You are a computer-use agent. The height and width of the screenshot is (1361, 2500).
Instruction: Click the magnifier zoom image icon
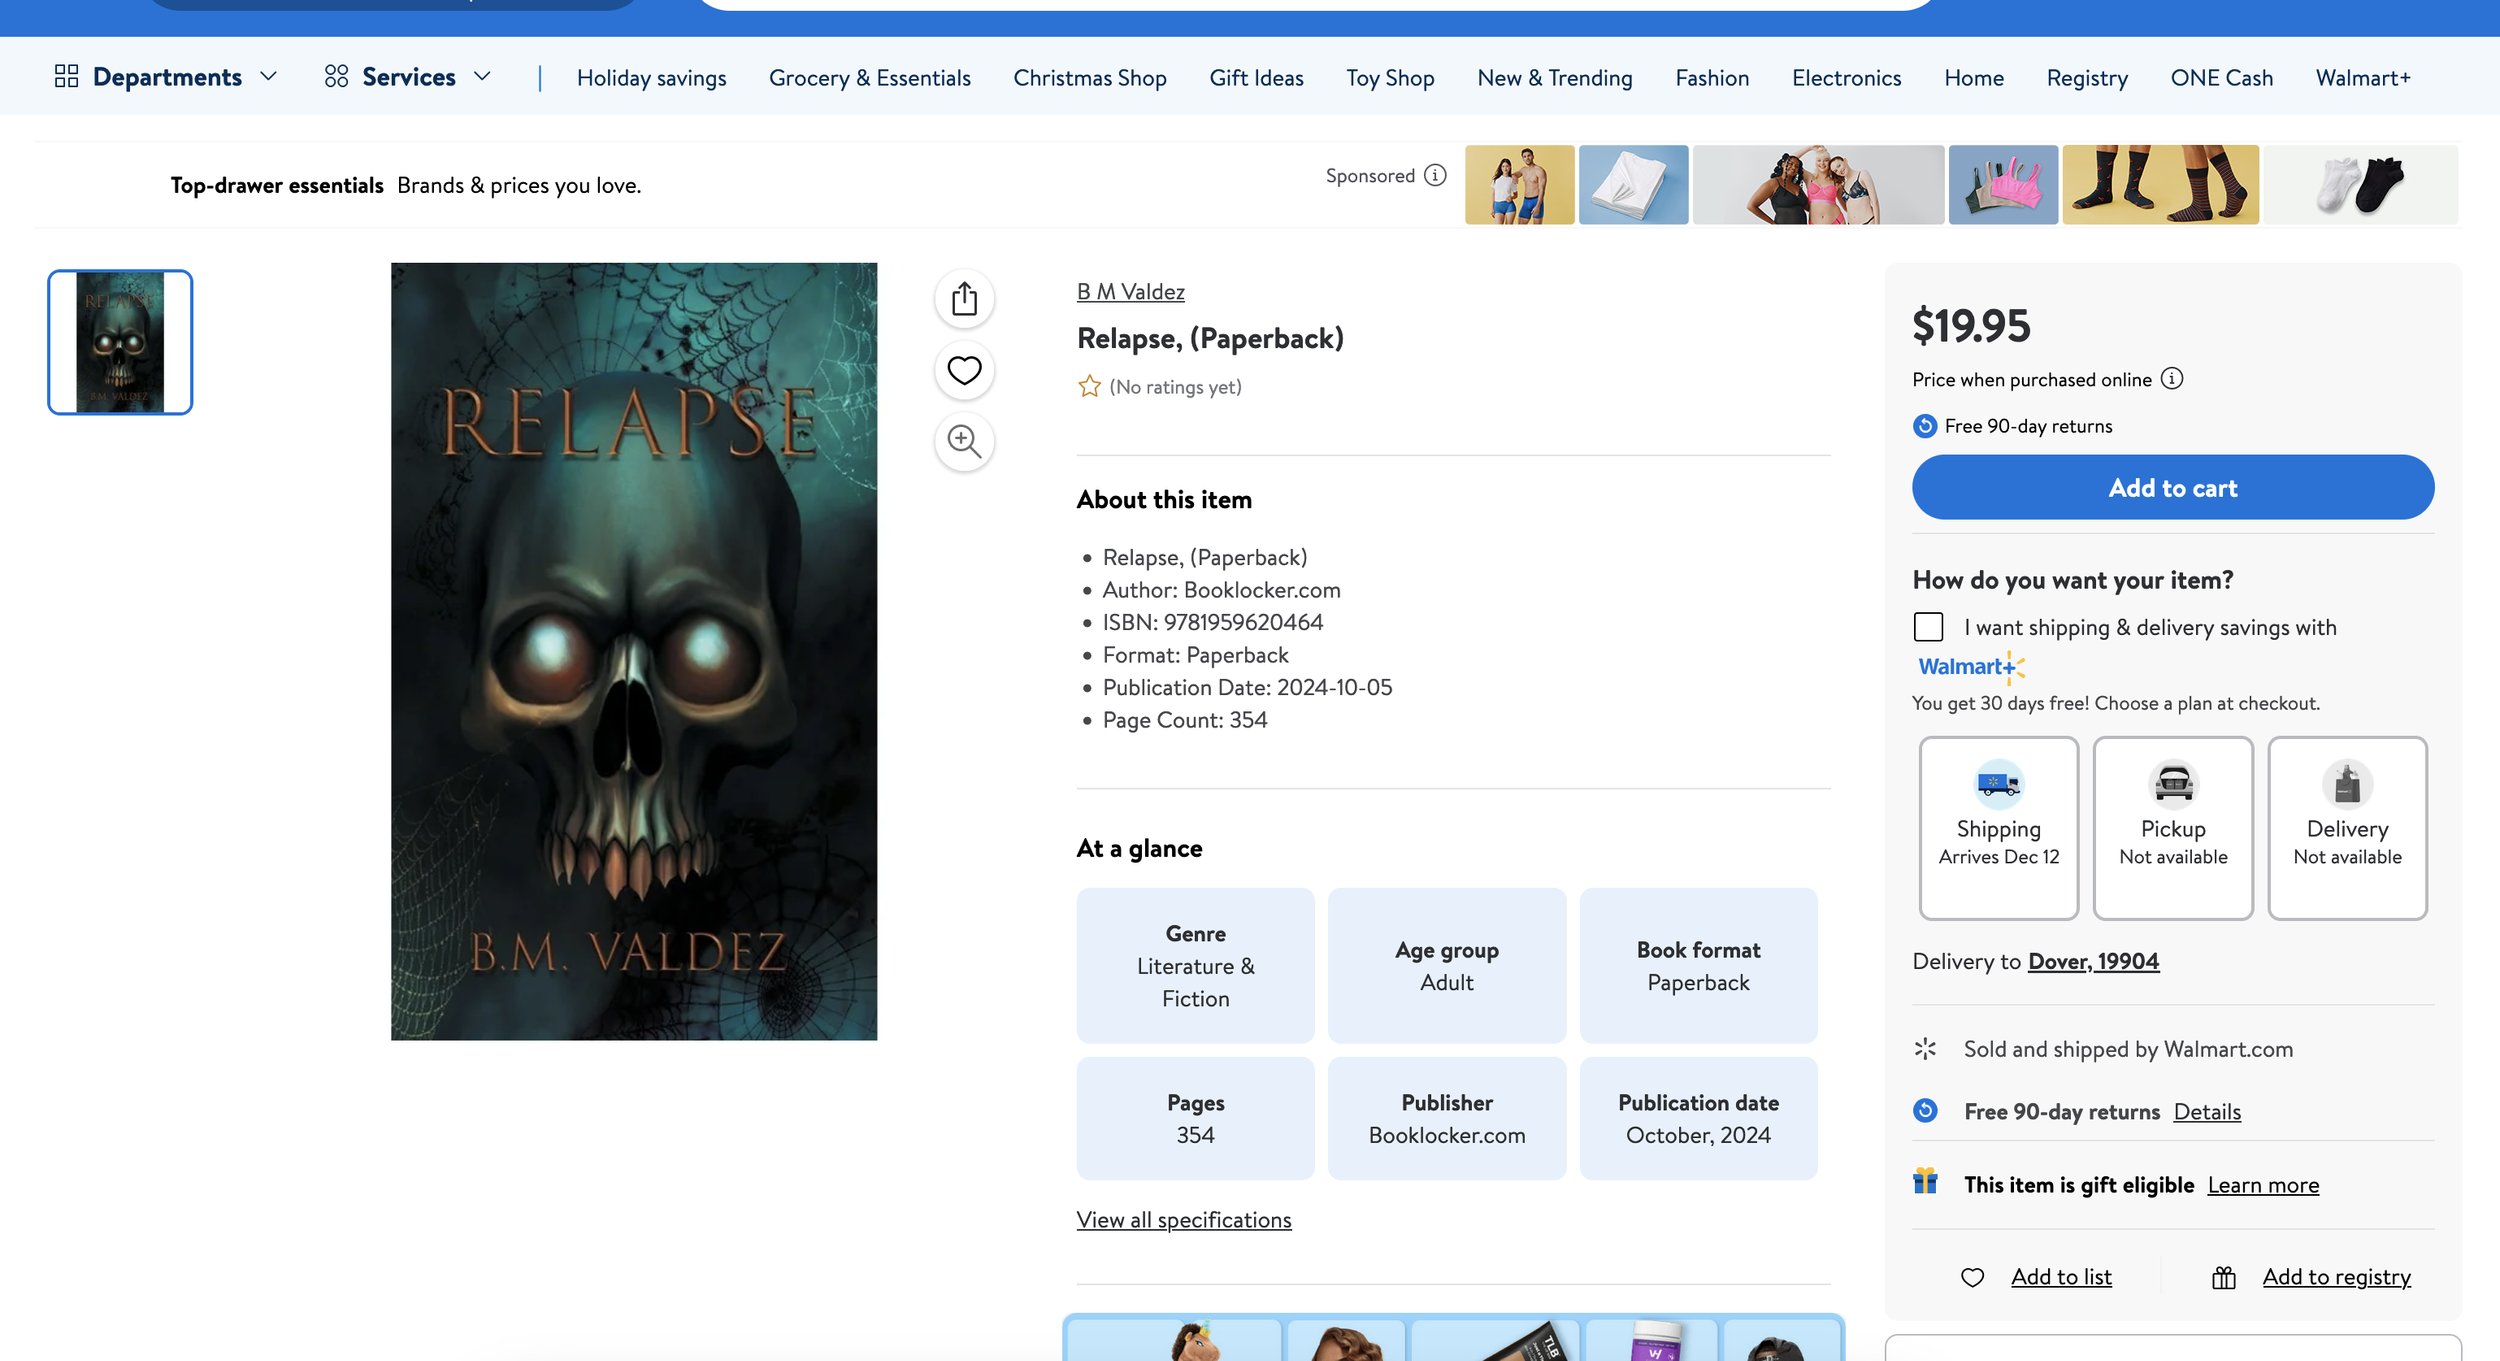point(964,441)
